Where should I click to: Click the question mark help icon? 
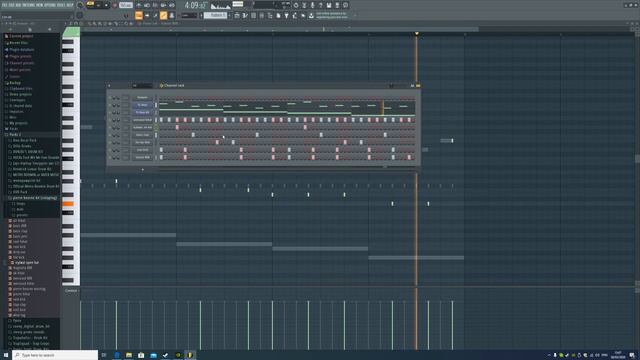pos(320,5)
